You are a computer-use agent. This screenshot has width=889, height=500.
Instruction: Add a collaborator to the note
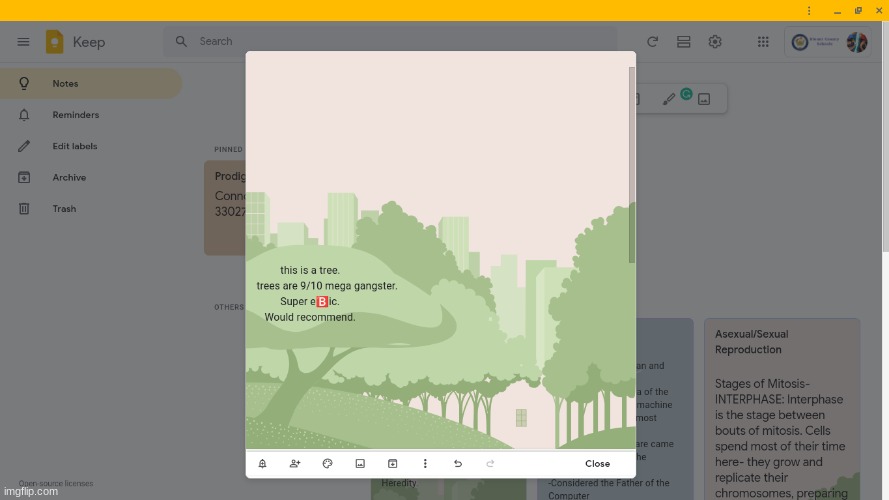point(295,464)
